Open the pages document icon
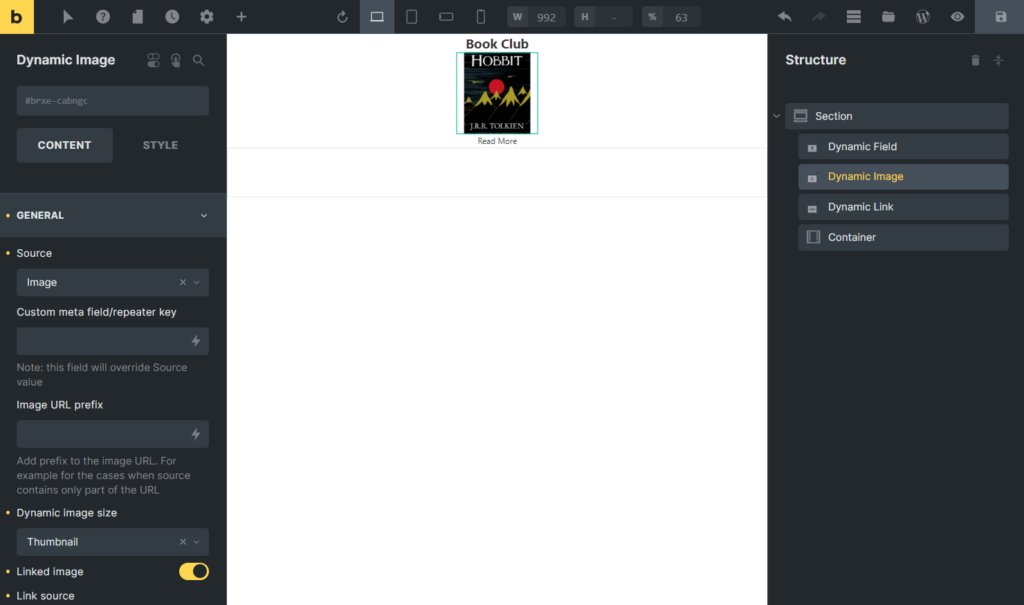The width and height of the screenshot is (1024, 605). tap(137, 16)
